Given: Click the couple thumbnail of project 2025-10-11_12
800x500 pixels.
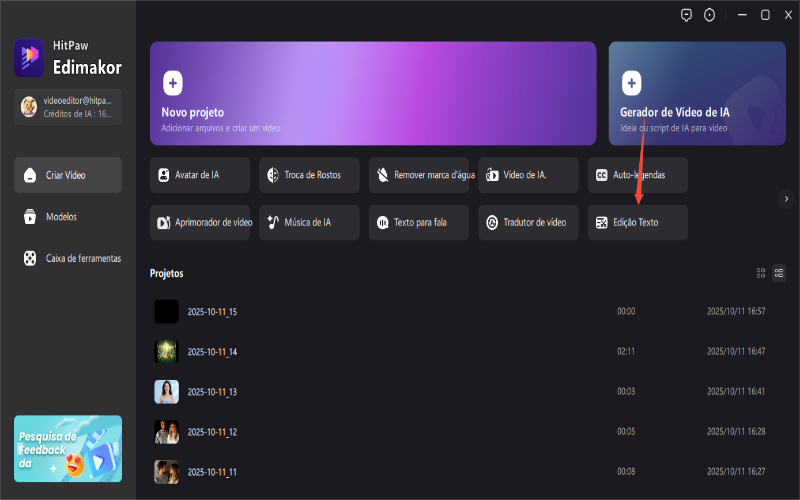Looking at the screenshot, I should tap(166, 432).
